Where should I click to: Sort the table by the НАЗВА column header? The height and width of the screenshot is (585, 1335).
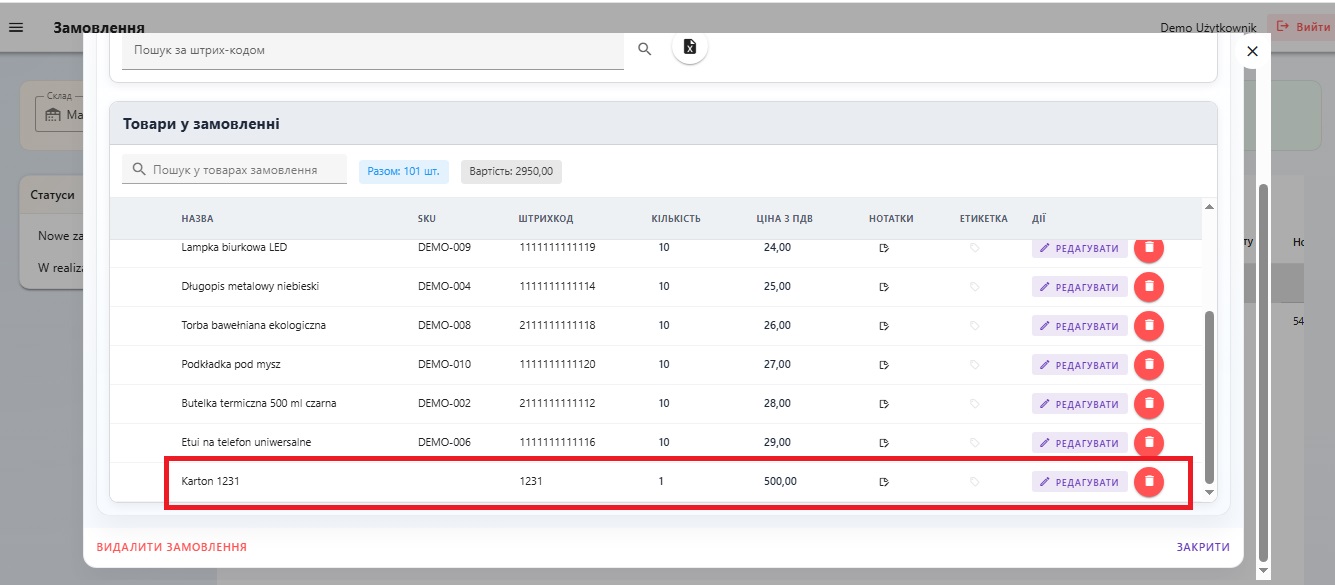tap(197, 218)
